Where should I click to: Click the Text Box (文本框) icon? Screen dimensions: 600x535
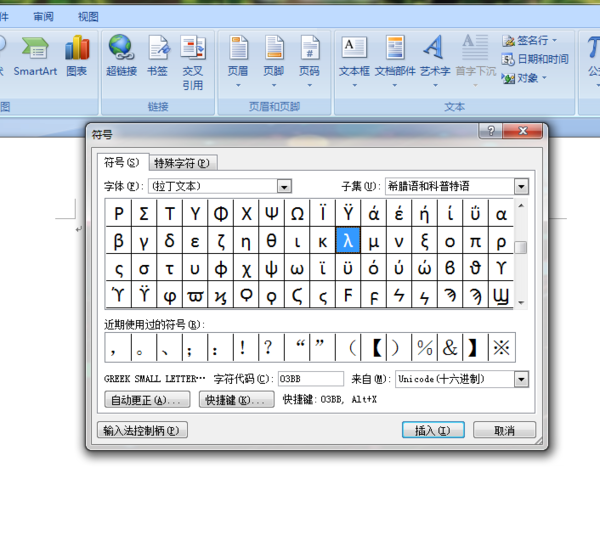point(354,48)
